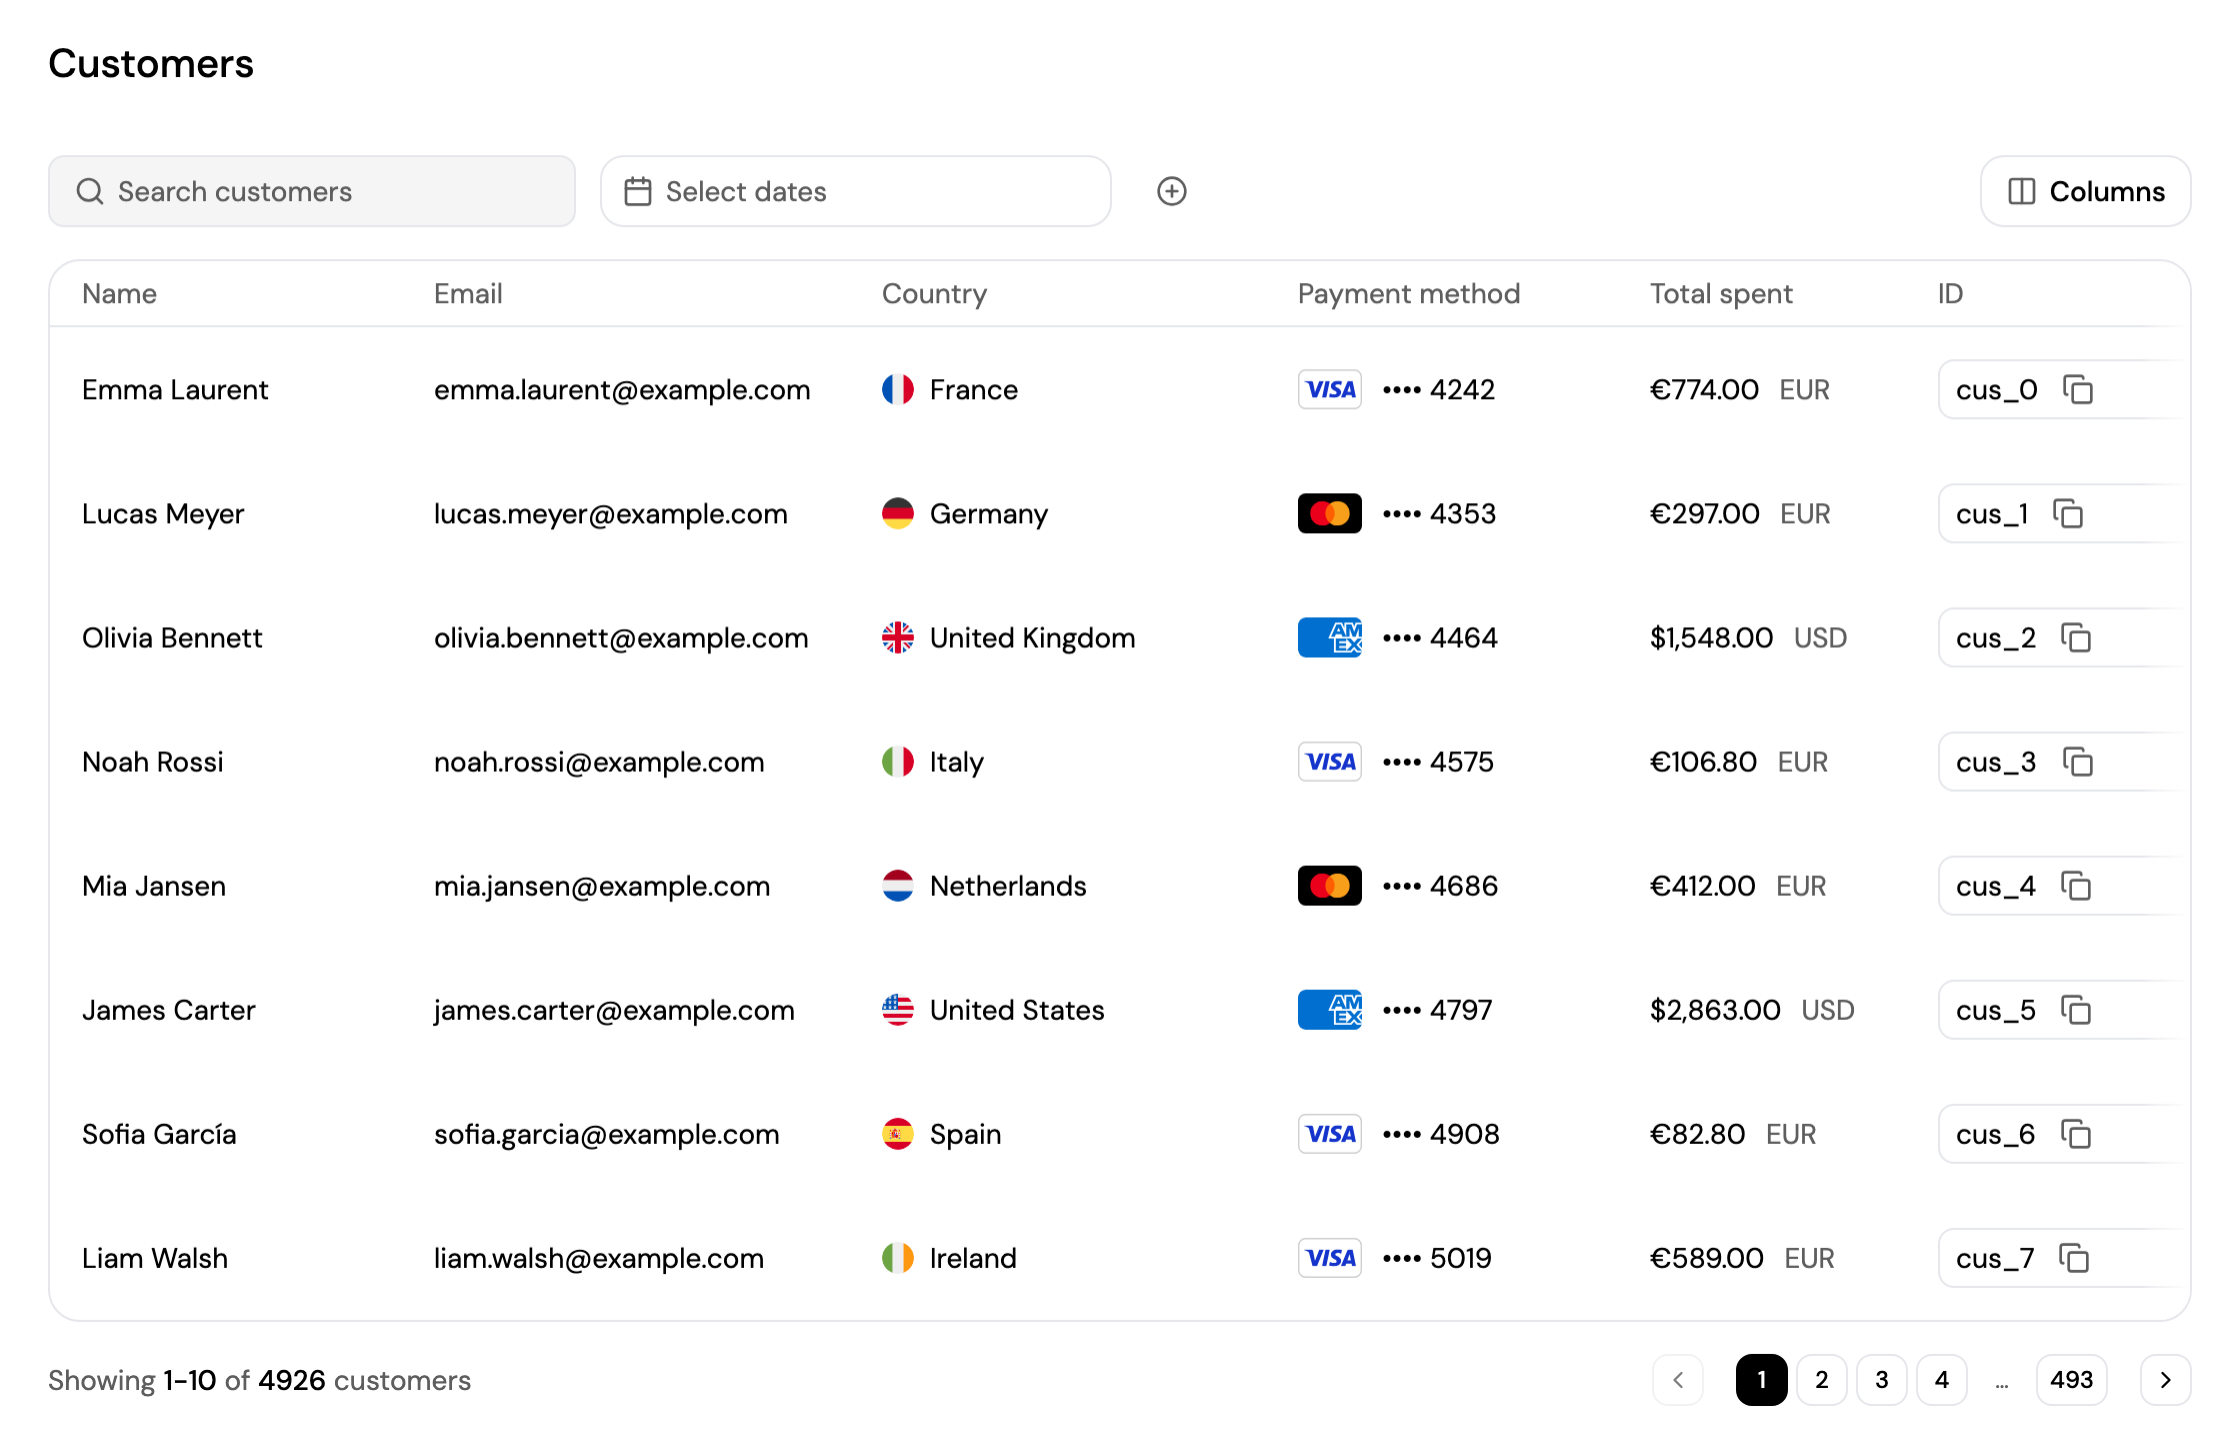Open the Columns visibility menu
Image resolution: width=2240 pixels, height=1454 pixels.
[2086, 191]
